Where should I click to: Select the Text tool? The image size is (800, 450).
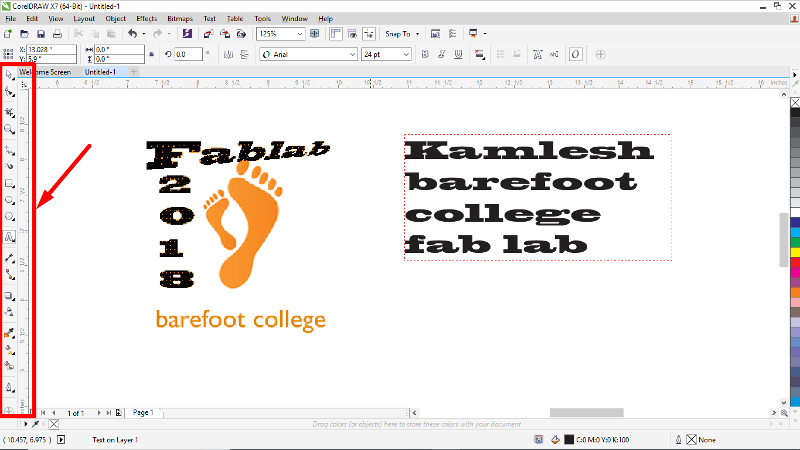(x=9, y=237)
